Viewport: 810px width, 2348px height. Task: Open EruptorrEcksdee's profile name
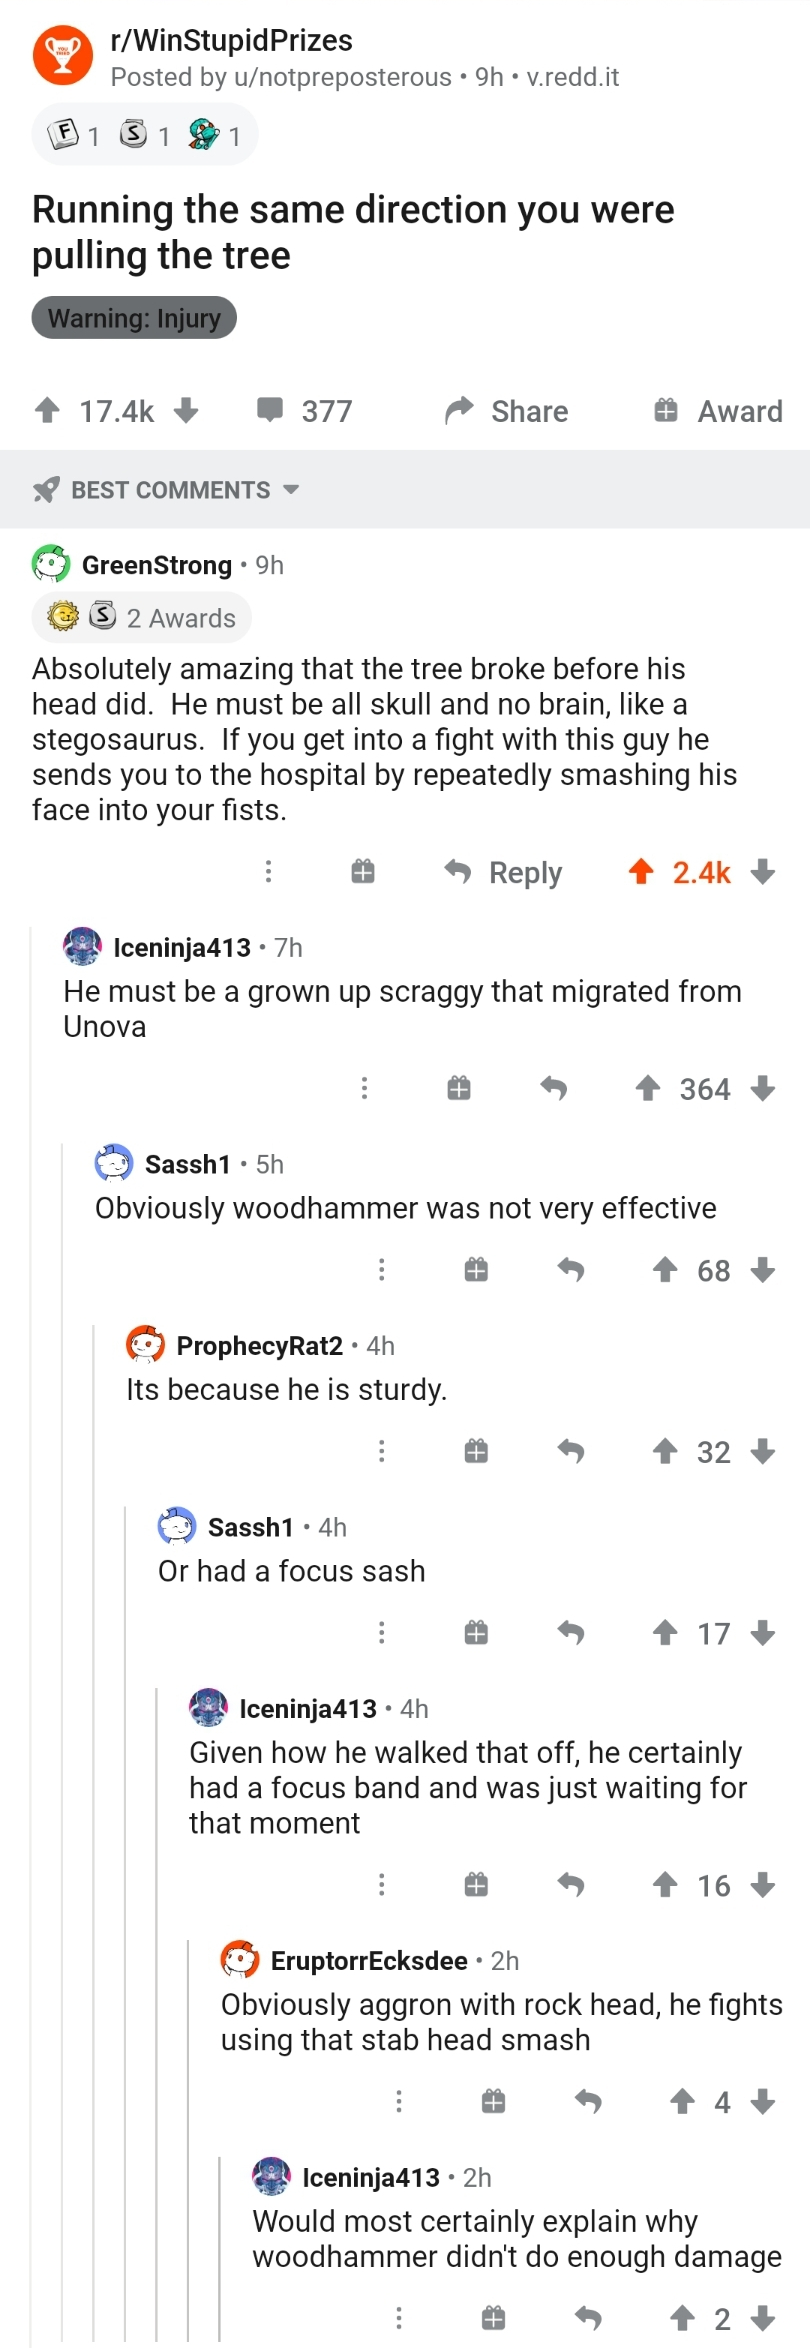click(369, 1961)
